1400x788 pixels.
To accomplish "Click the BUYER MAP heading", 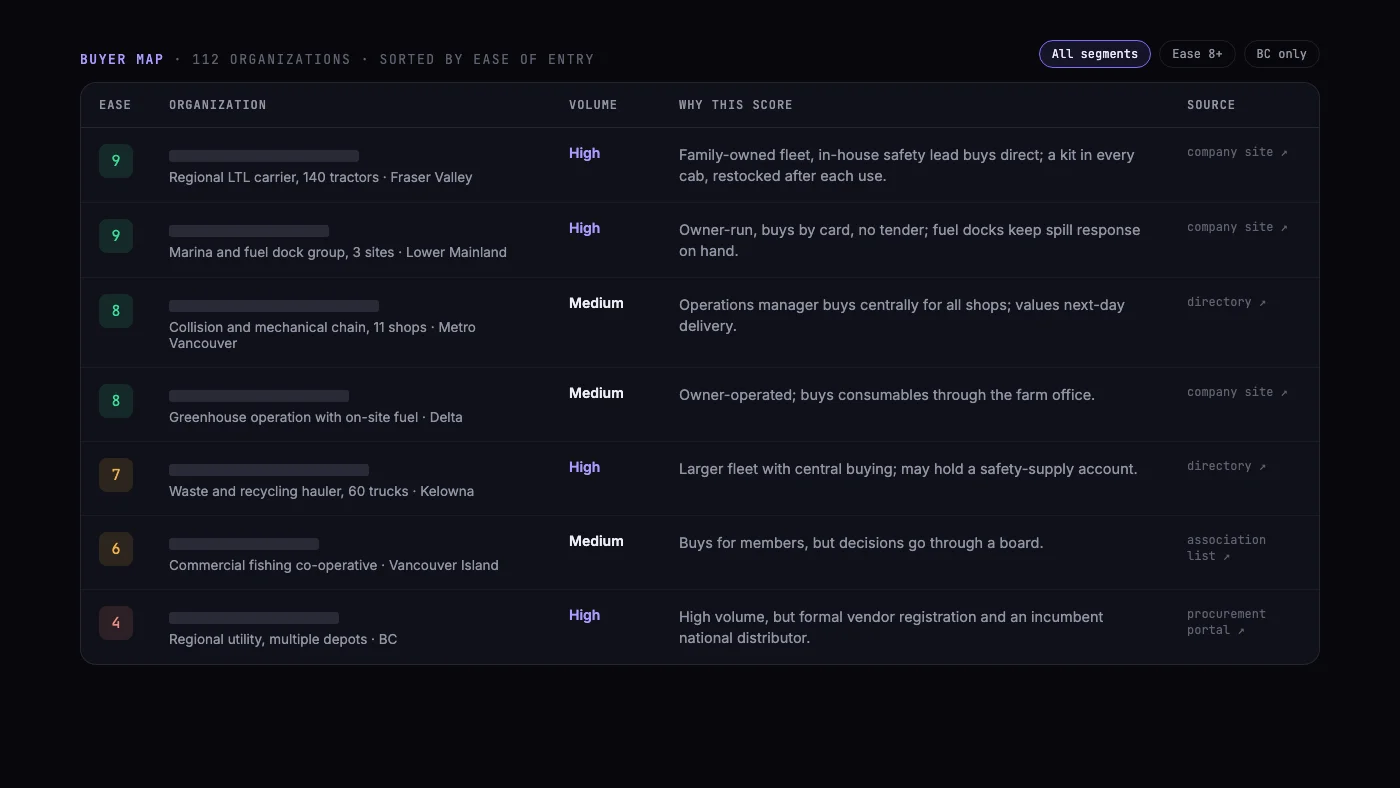I will pos(122,59).
